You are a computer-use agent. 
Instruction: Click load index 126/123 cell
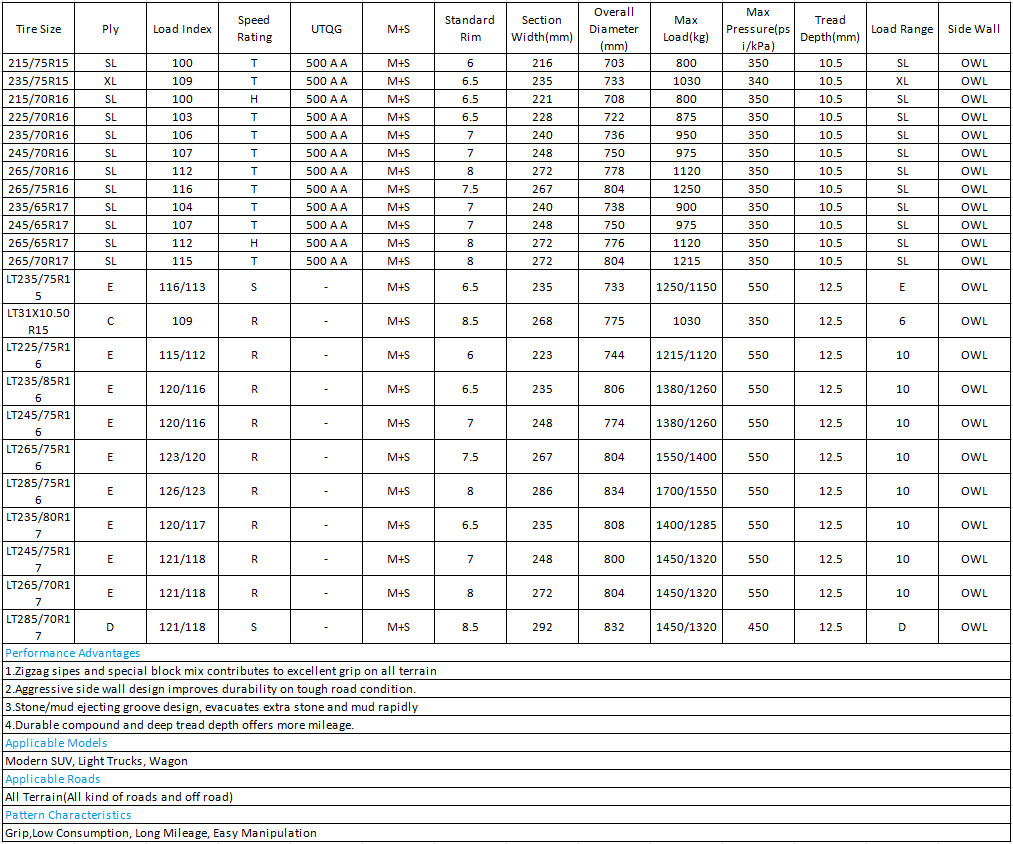tap(182, 491)
